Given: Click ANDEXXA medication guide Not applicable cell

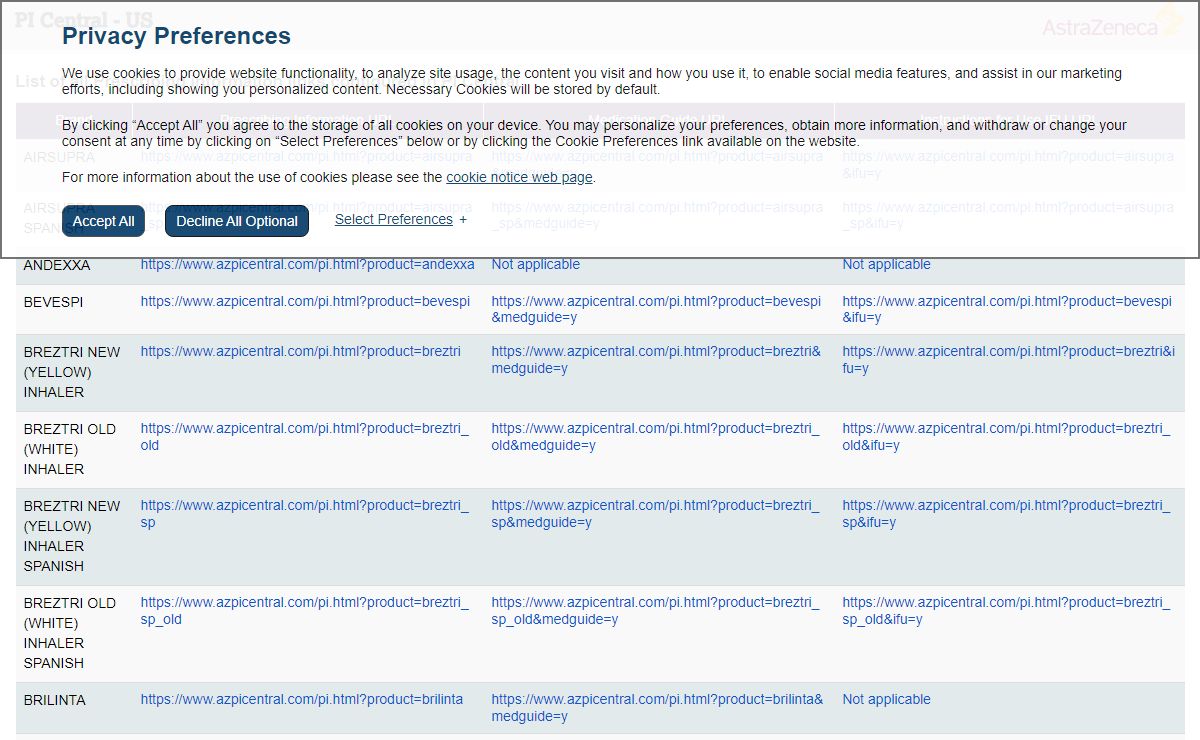Looking at the screenshot, I should point(535,265).
